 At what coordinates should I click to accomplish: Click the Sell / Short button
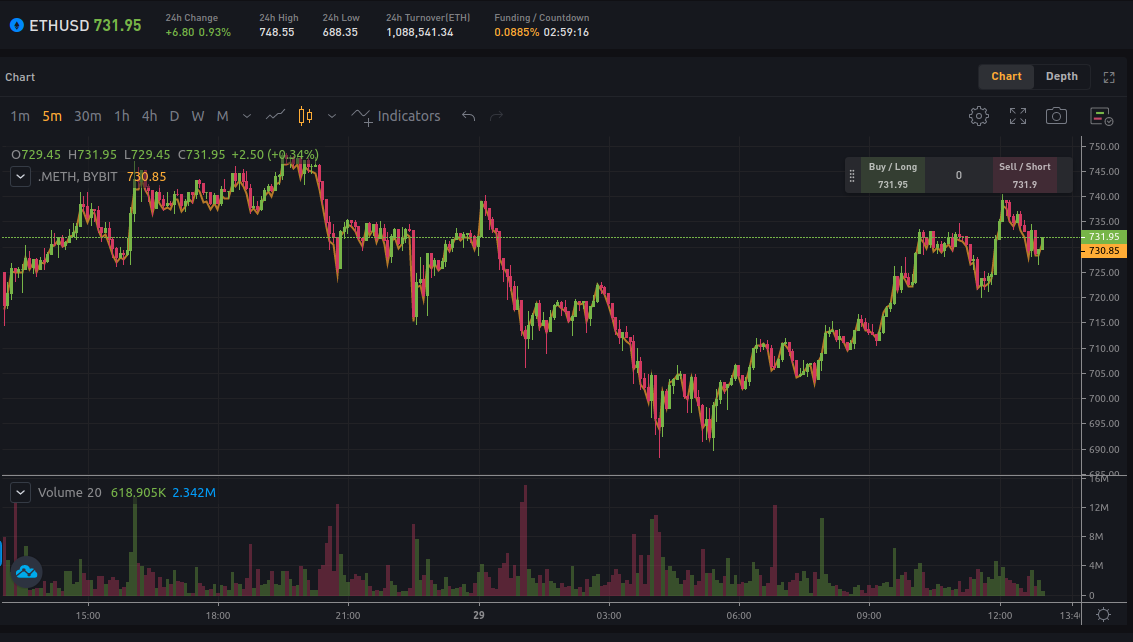click(1025, 175)
